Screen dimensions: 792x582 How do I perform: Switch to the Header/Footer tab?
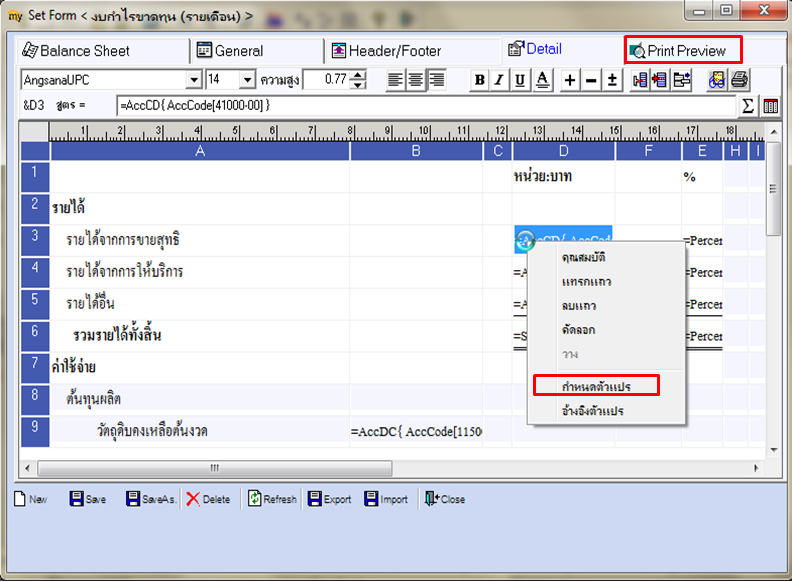tap(386, 51)
